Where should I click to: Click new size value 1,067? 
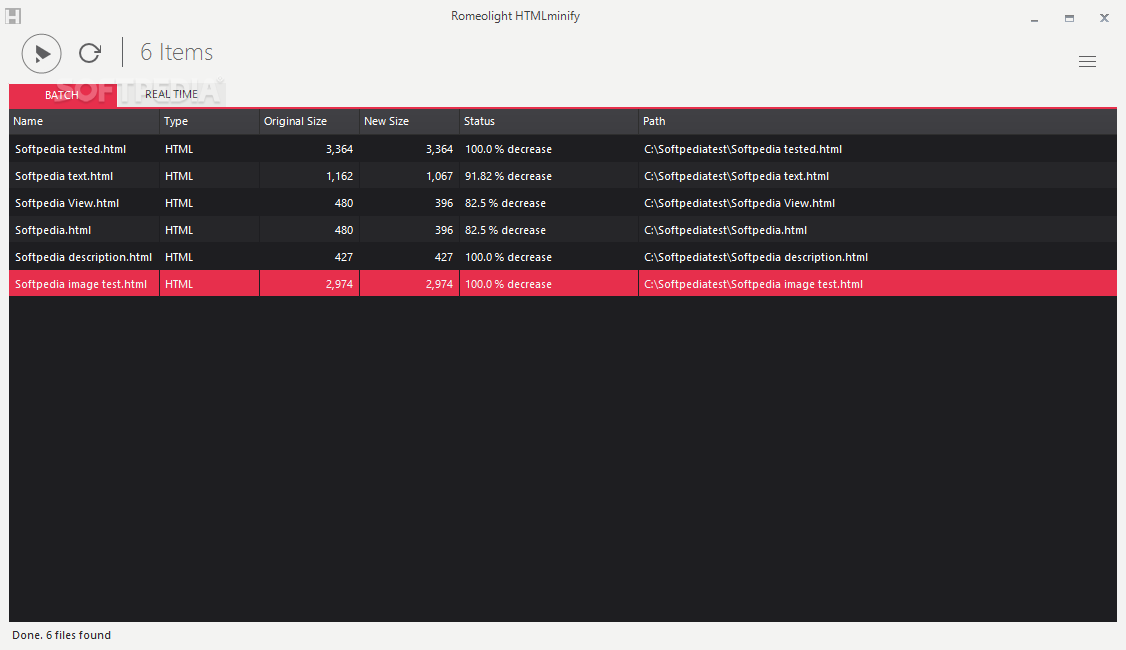pos(439,176)
